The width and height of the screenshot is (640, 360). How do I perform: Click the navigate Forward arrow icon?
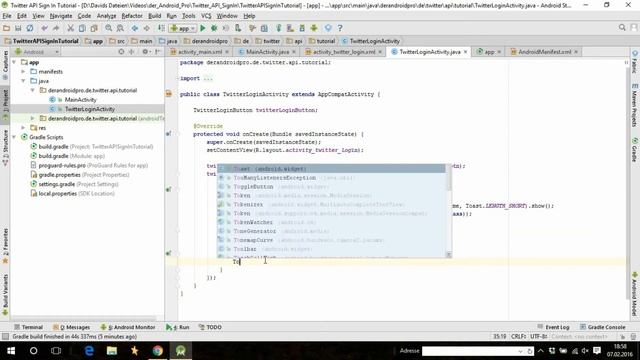tap(147, 28)
